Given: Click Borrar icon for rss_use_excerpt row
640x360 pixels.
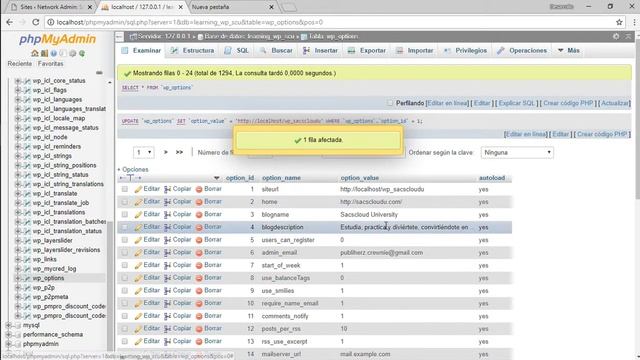Looking at the screenshot, I should click(199, 341).
